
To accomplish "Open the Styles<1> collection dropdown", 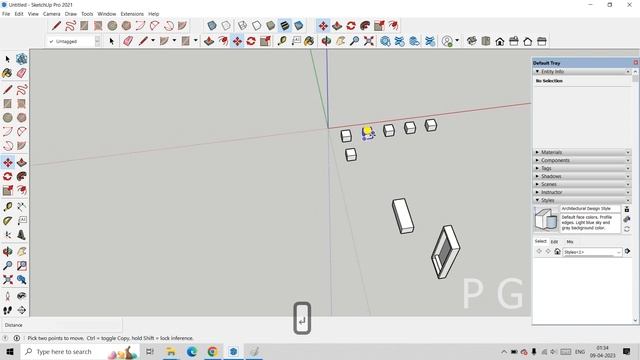I will 592,252.
